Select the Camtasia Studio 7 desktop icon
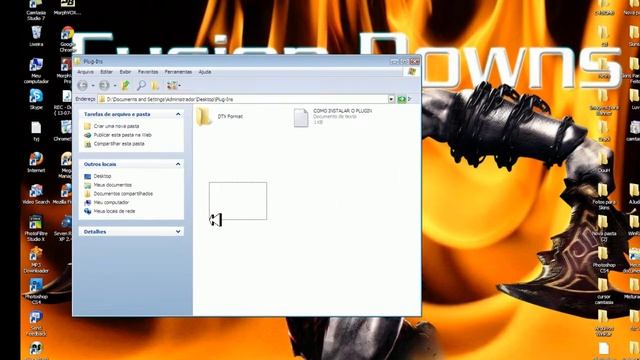The height and width of the screenshot is (360, 640). 36,10
